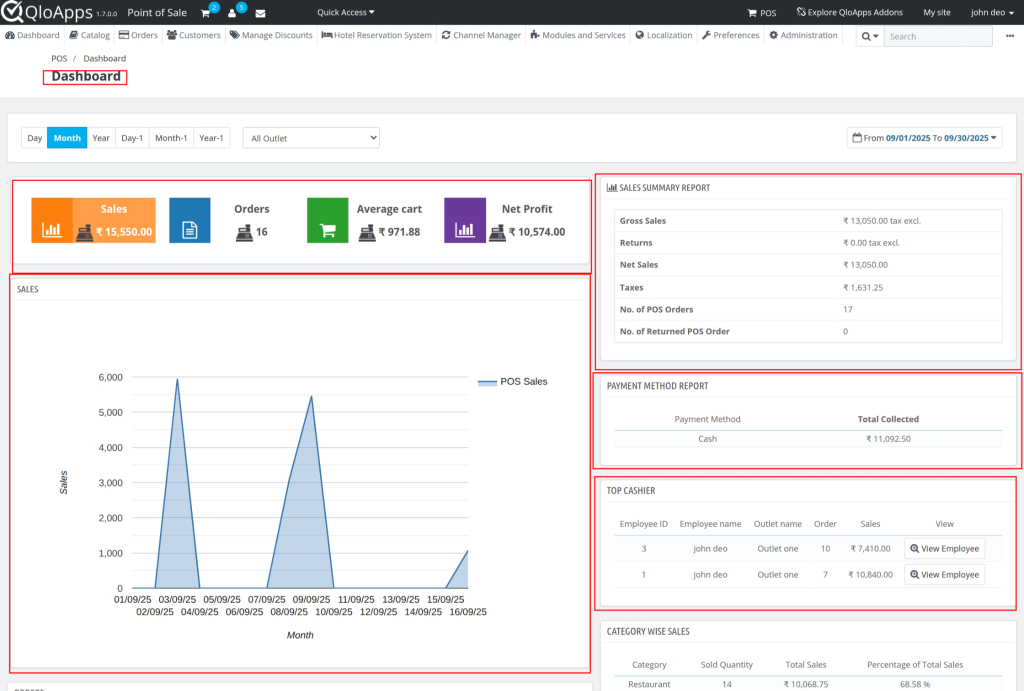Image resolution: width=1024 pixels, height=691 pixels.
Task: Select the Month-1 period filter
Action: point(171,138)
